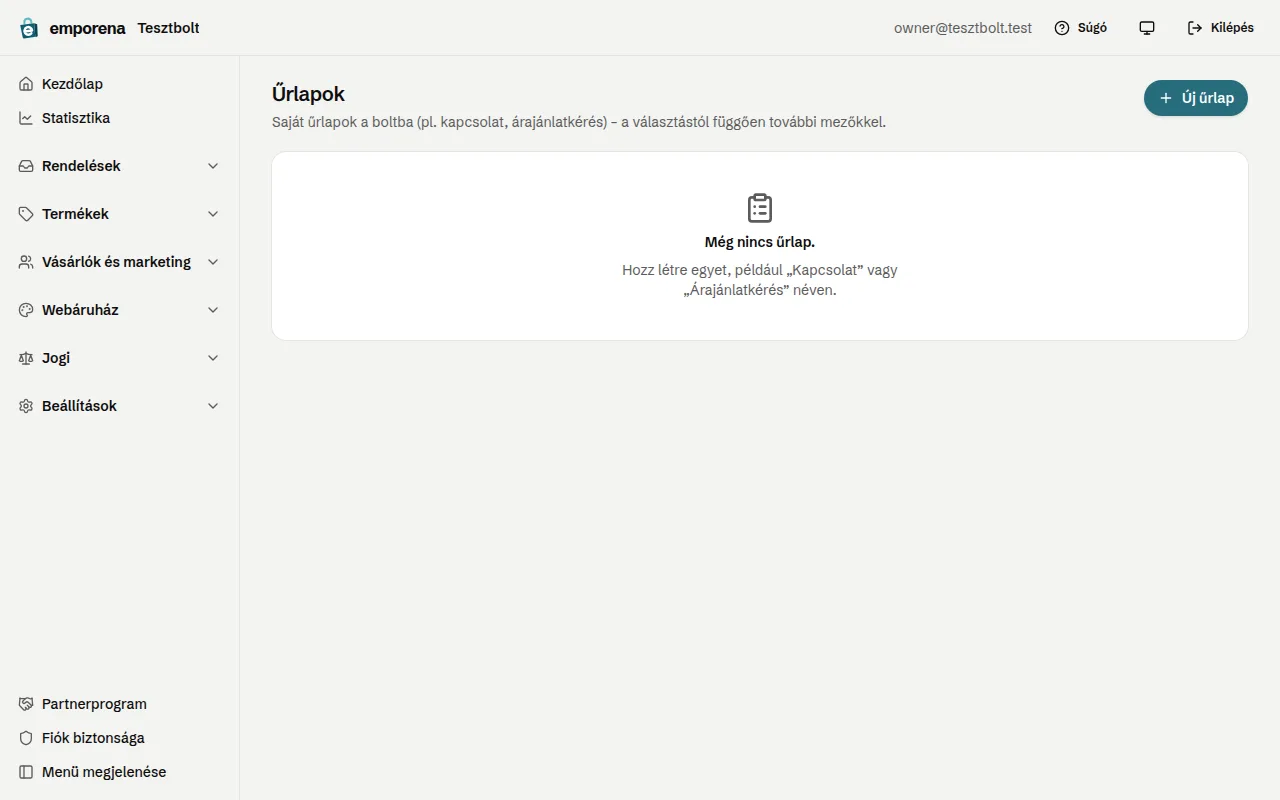The height and width of the screenshot is (800, 1280).
Task: Open the Jogi menu section
Action: [x=120, y=358]
